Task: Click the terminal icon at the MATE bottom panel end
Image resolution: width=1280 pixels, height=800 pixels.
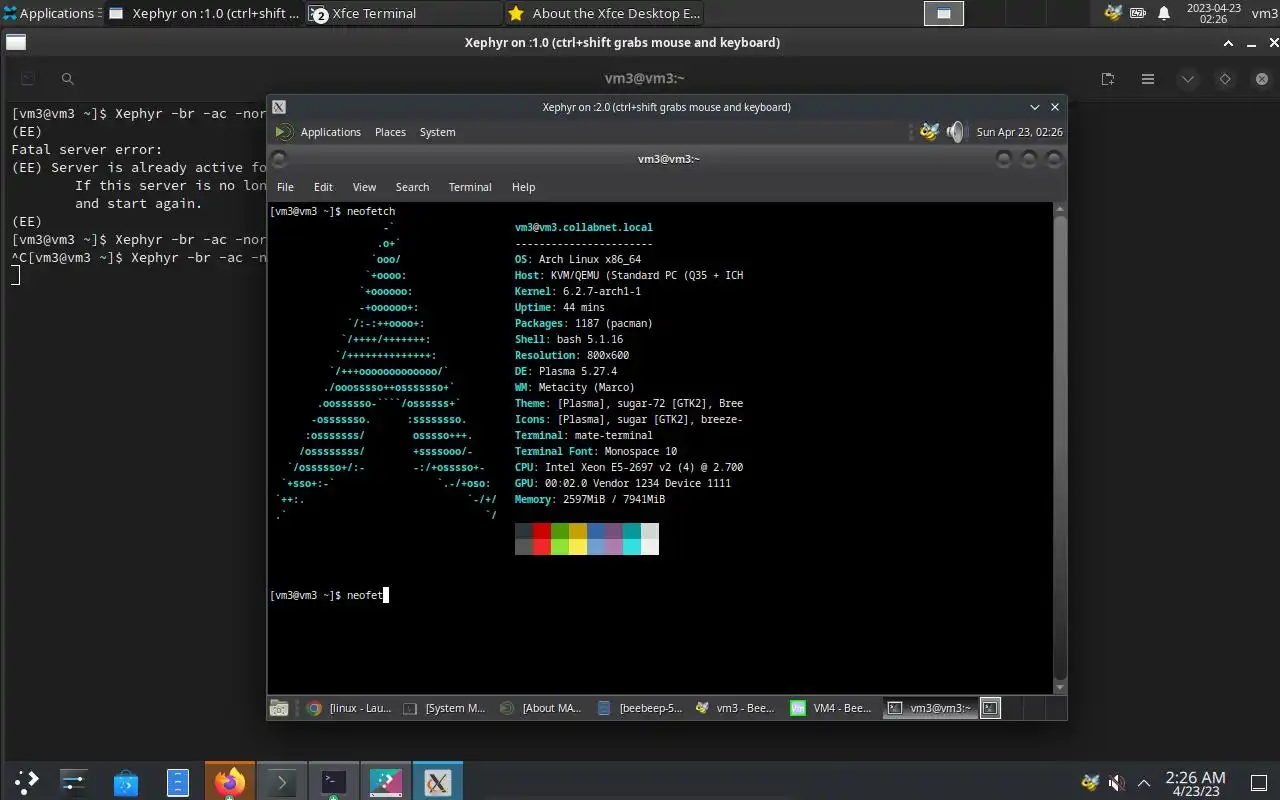Action: click(990, 708)
